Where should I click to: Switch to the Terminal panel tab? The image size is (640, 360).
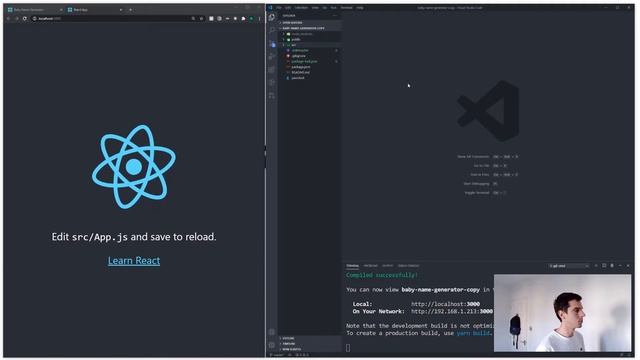[353, 266]
